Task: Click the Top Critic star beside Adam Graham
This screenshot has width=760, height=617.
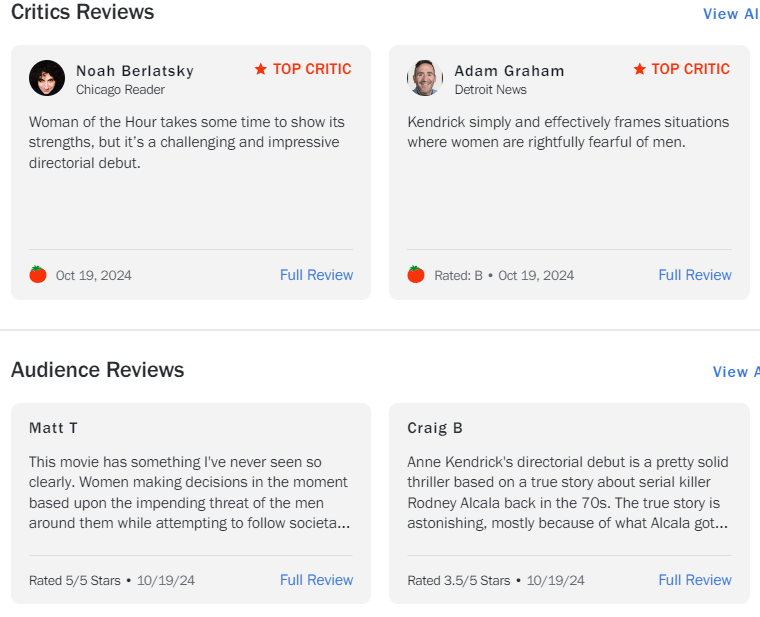Action: pyautogui.click(x=639, y=69)
